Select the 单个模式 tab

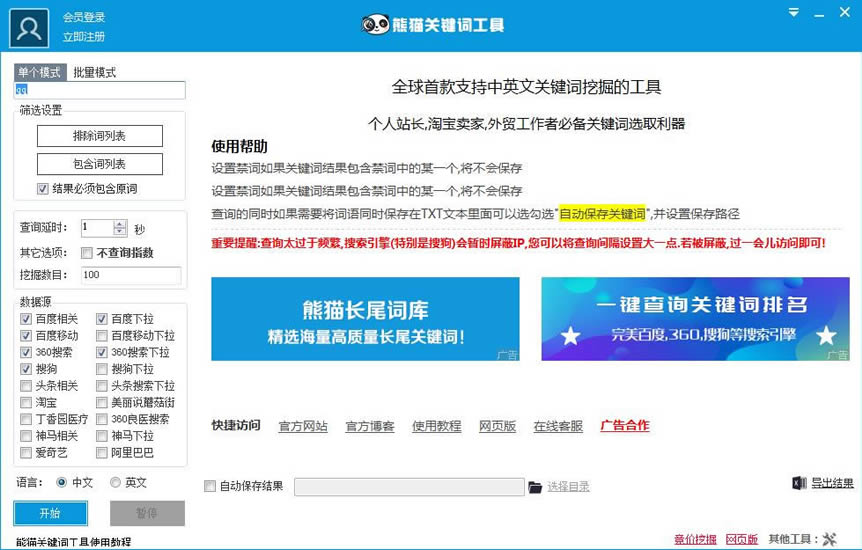40,72
